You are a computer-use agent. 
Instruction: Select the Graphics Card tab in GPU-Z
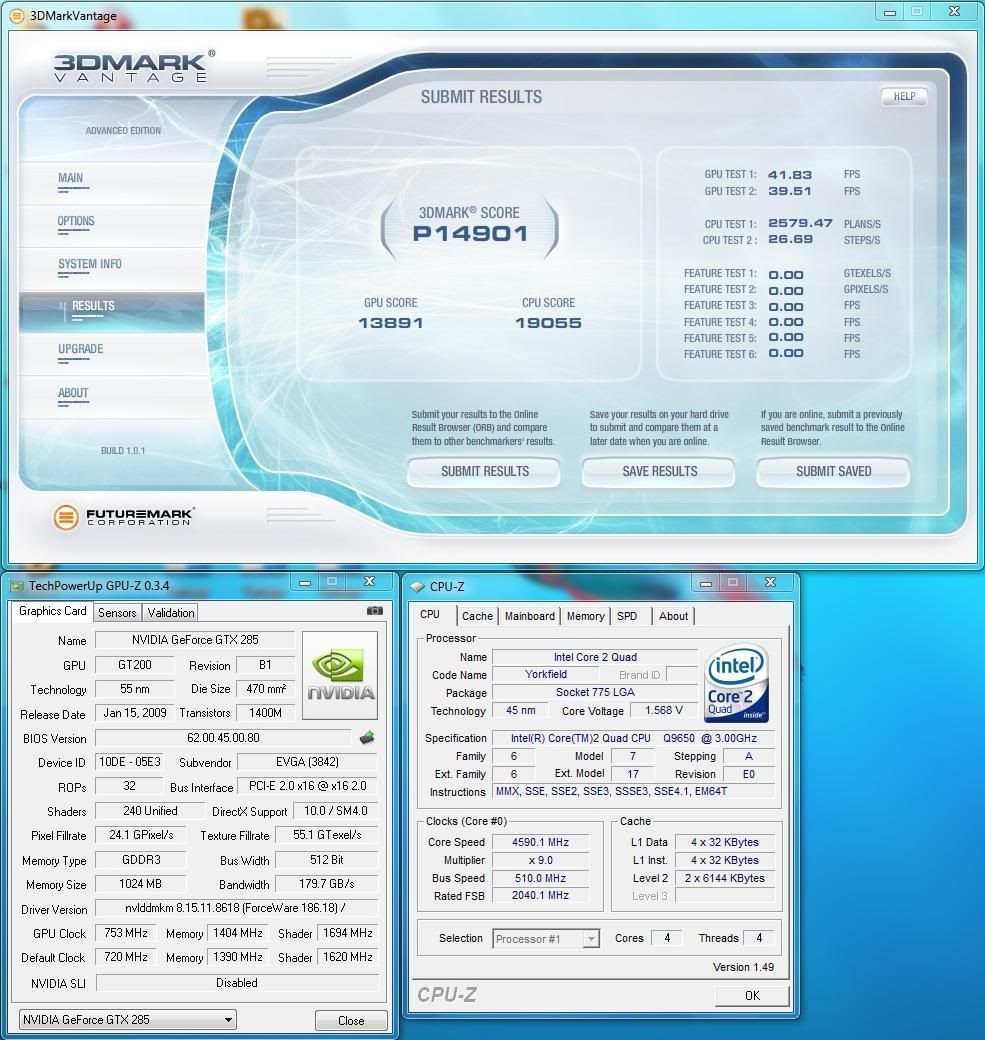point(52,611)
